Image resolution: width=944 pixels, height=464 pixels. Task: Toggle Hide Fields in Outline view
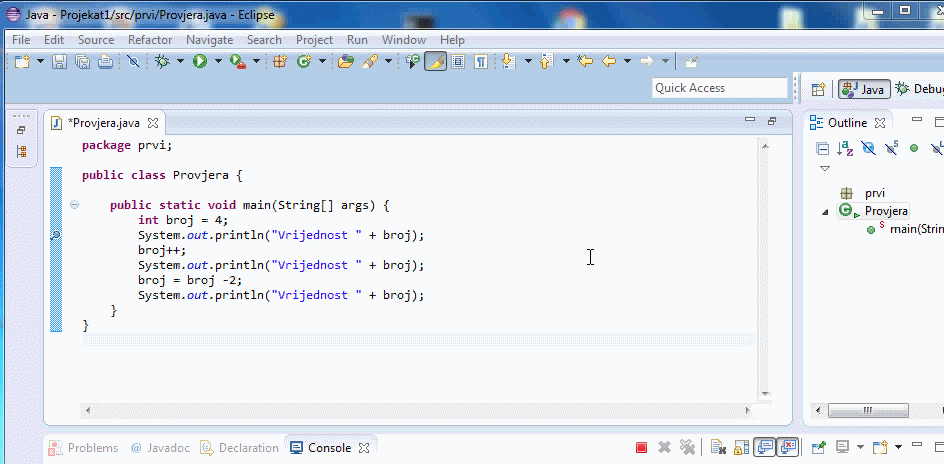(868, 149)
